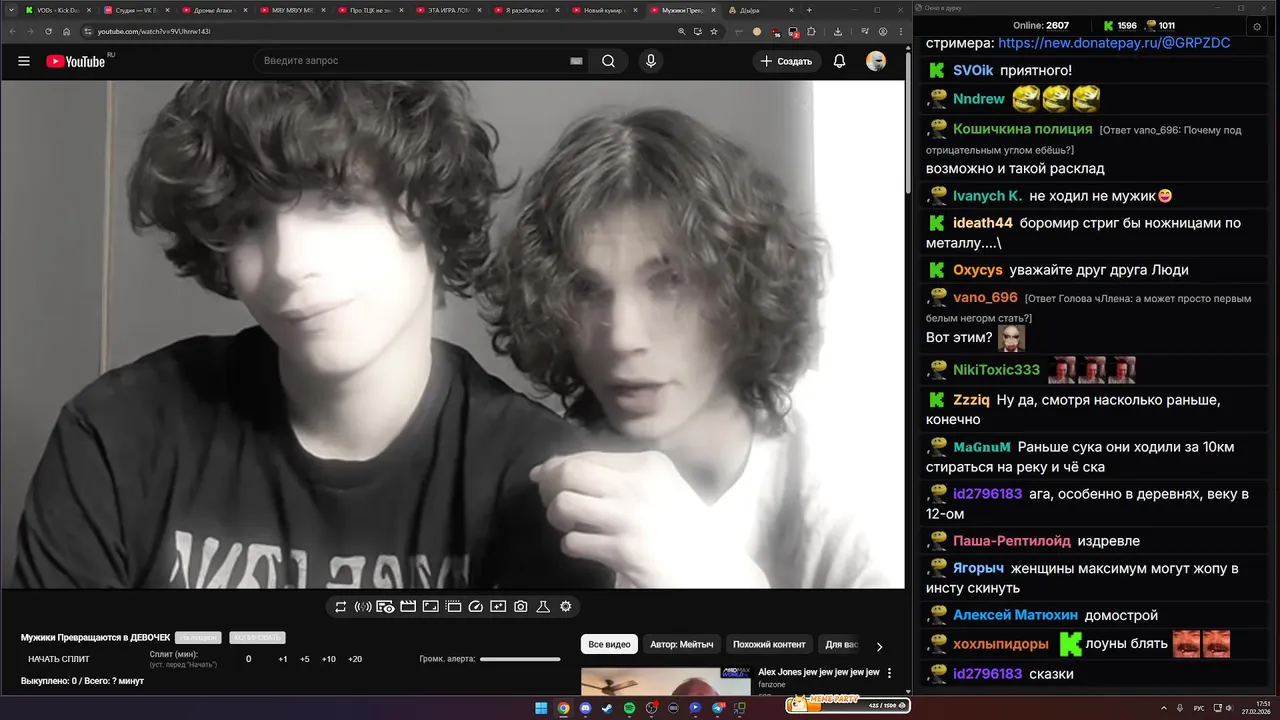Click the split minutes value 0
Screen dimensions: 1280x720
(249, 659)
